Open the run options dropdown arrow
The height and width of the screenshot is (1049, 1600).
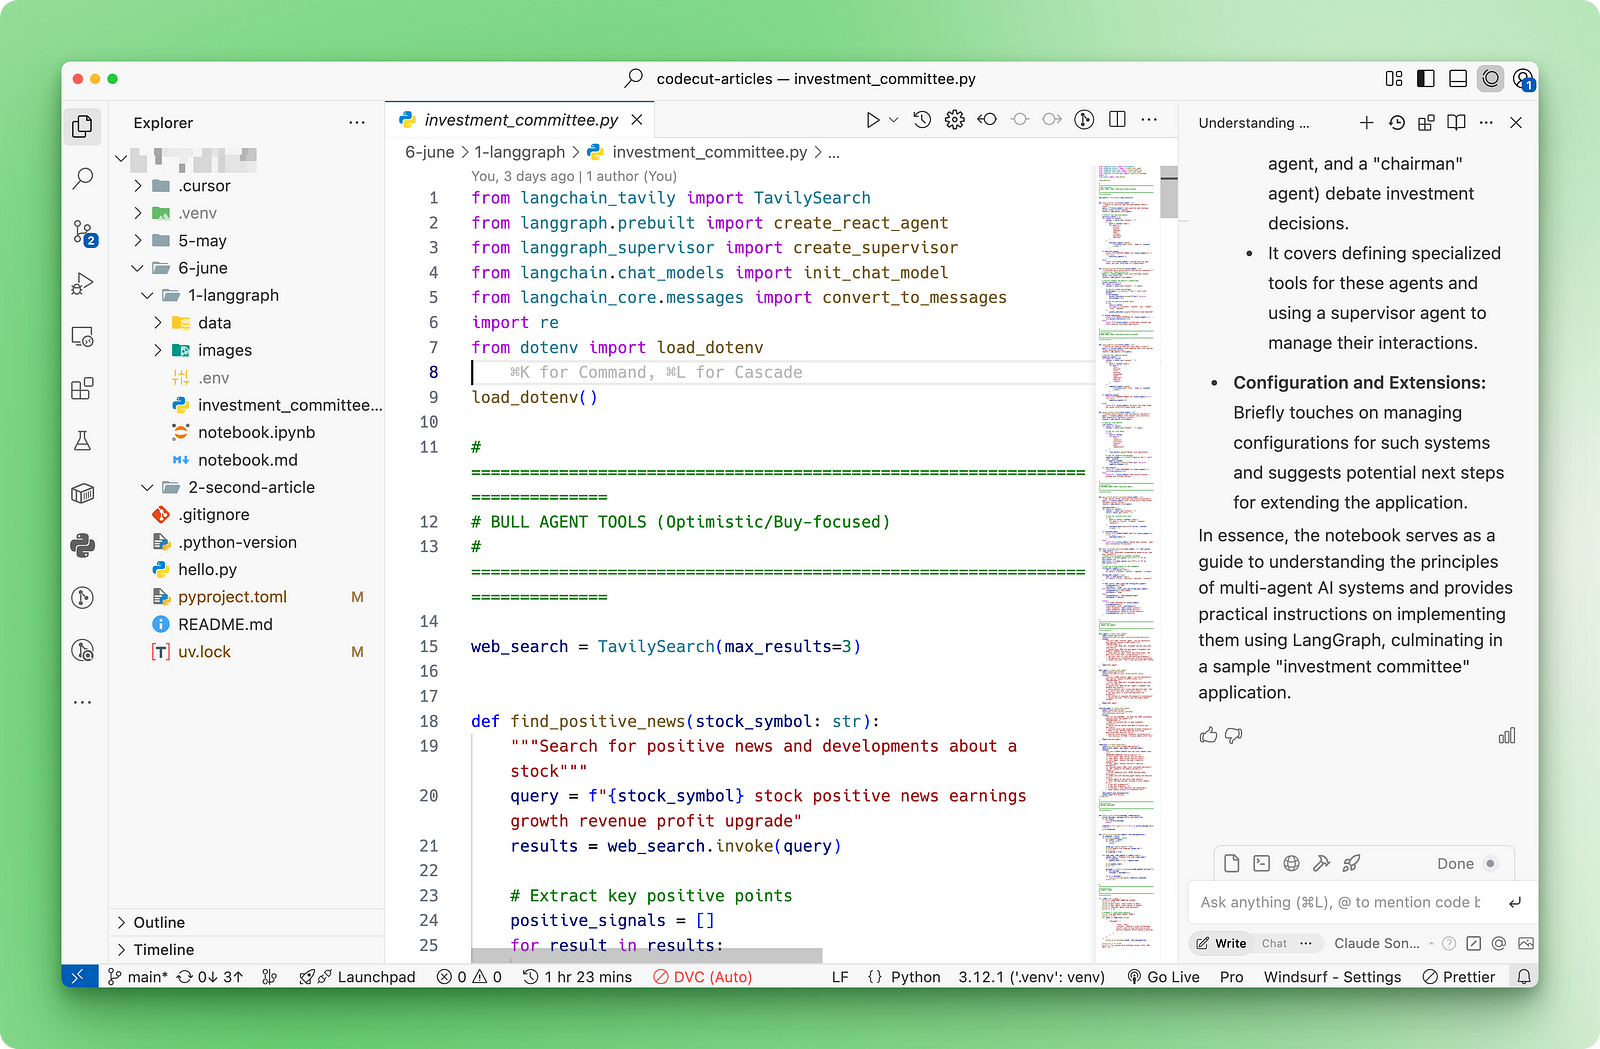coord(894,120)
